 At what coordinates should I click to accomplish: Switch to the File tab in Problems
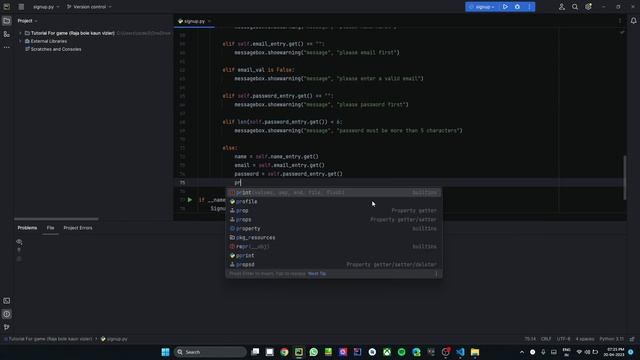(50, 228)
